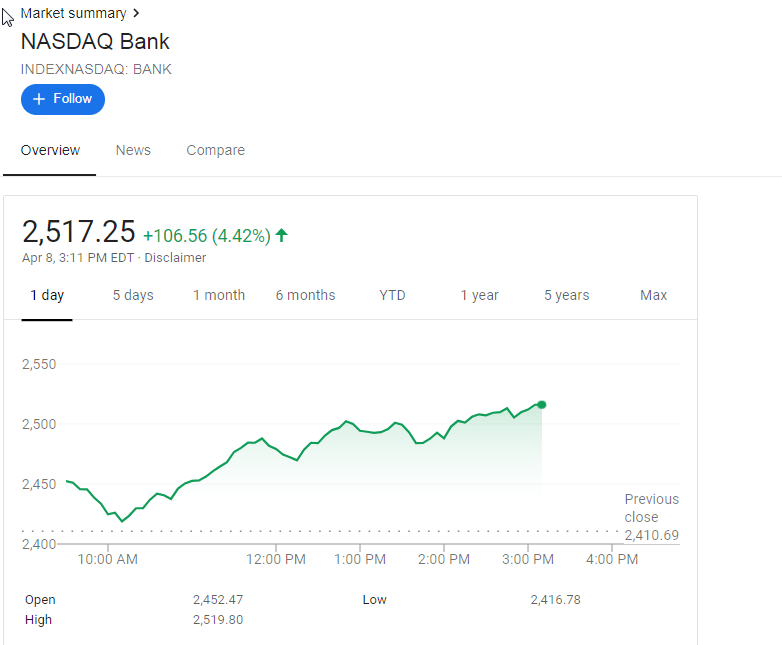Click the plus icon in Follow button
Viewport: 782px width, 645px height.
point(39,99)
